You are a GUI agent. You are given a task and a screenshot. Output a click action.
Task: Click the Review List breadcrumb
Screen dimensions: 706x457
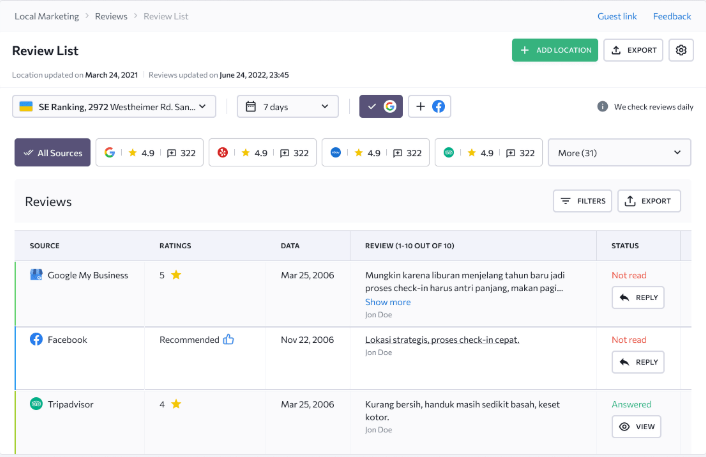click(166, 16)
